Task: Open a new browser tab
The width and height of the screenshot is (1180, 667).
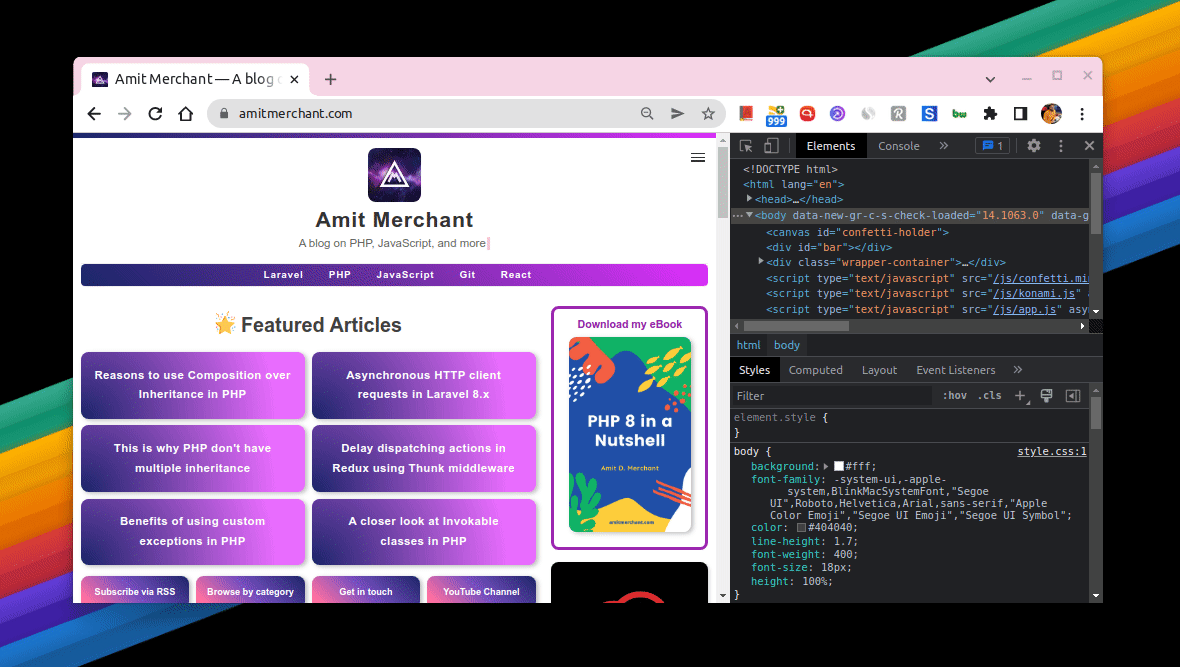Action: (330, 79)
